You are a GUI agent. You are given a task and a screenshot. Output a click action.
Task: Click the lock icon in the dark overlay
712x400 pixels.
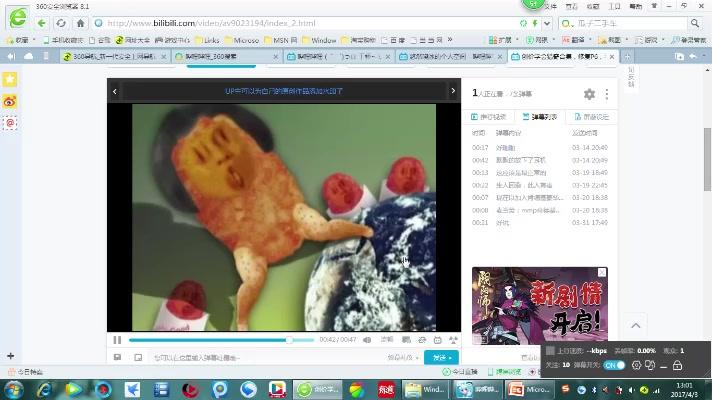coord(677,365)
